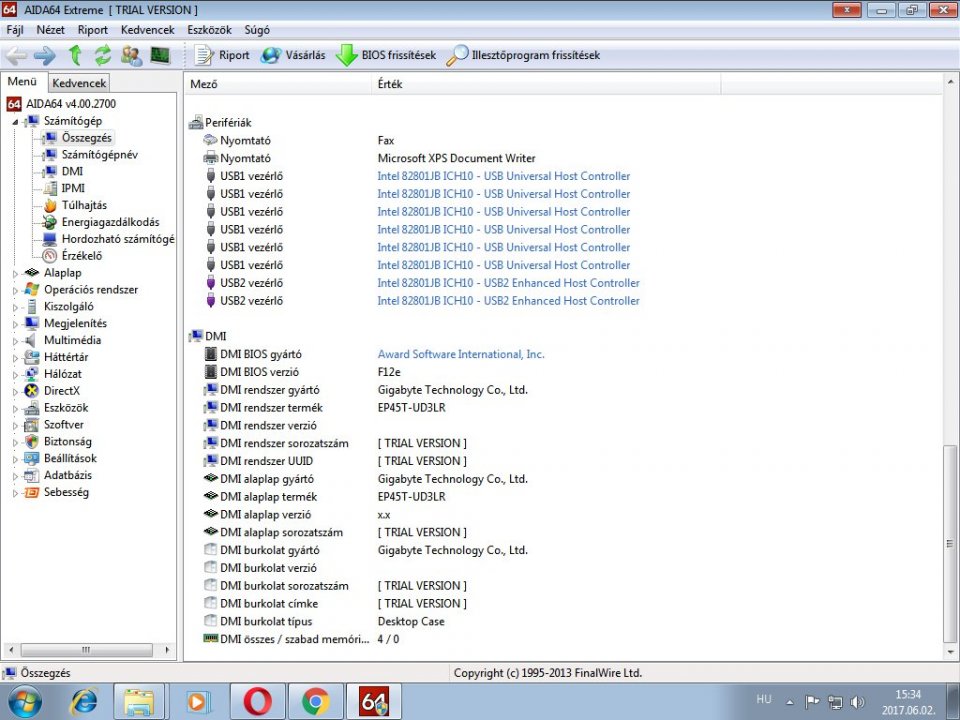Click the vertical scrollbar thumb
The width and height of the screenshot is (960, 720).
click(950, 544)
